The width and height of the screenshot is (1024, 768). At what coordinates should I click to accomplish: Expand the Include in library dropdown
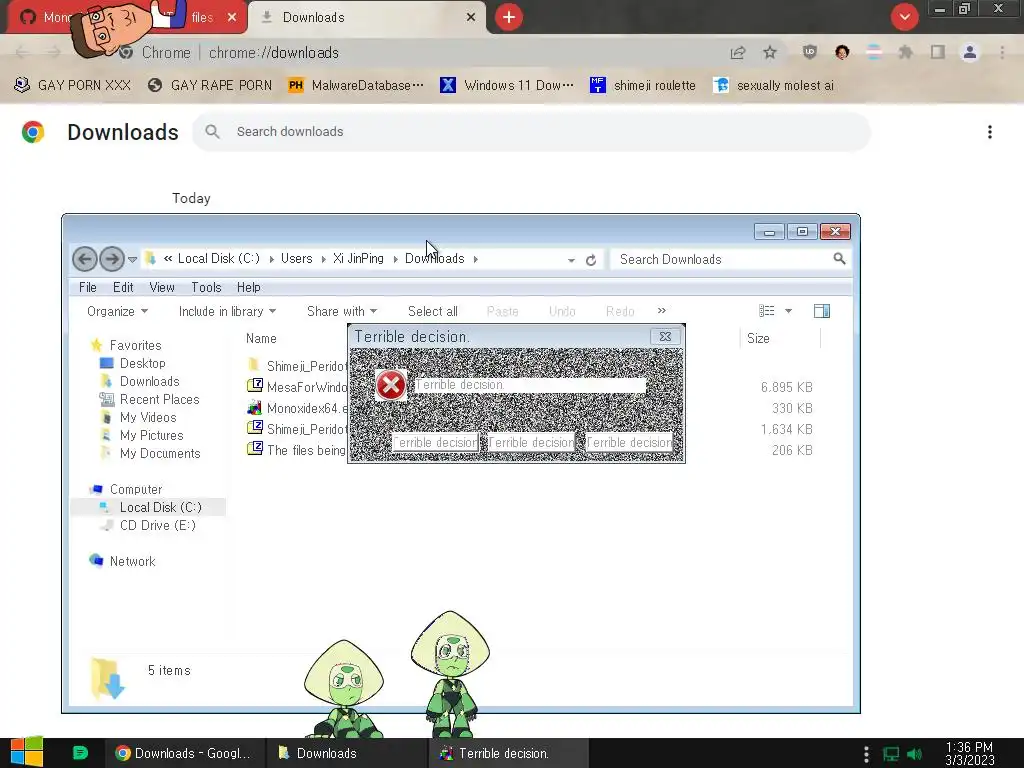tap(227, 312)
